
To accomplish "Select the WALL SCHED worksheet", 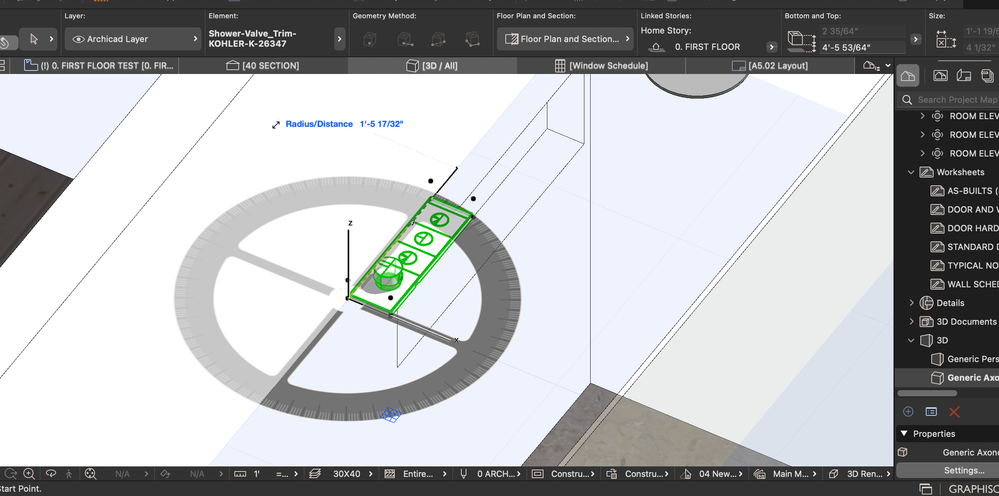I will pyautogui.click(x=963, y=284).
